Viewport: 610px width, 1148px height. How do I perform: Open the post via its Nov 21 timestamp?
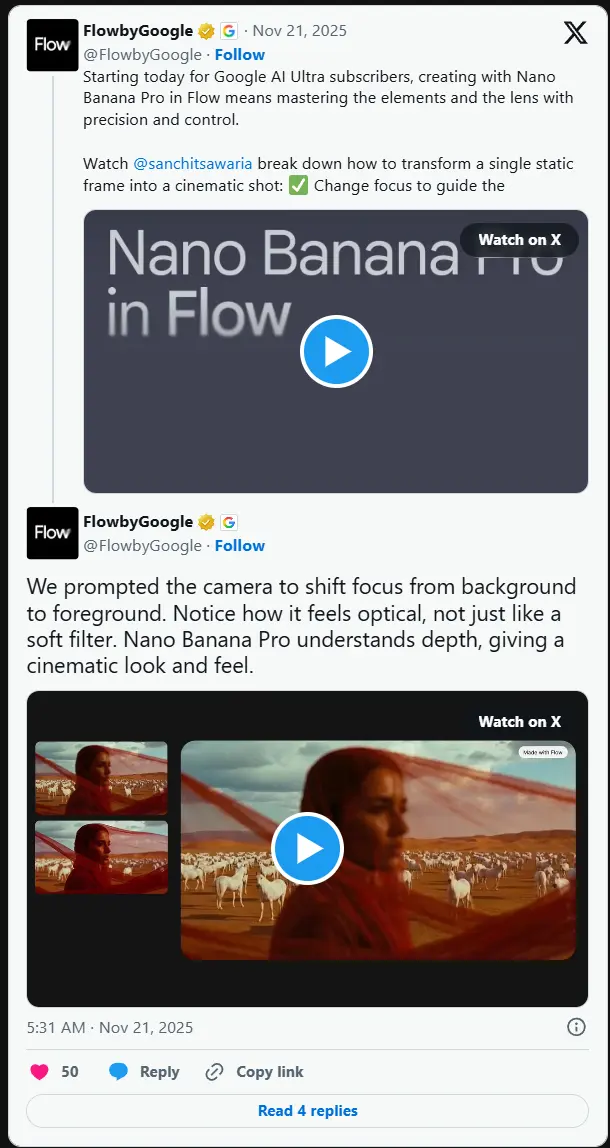tap(299, 30)
